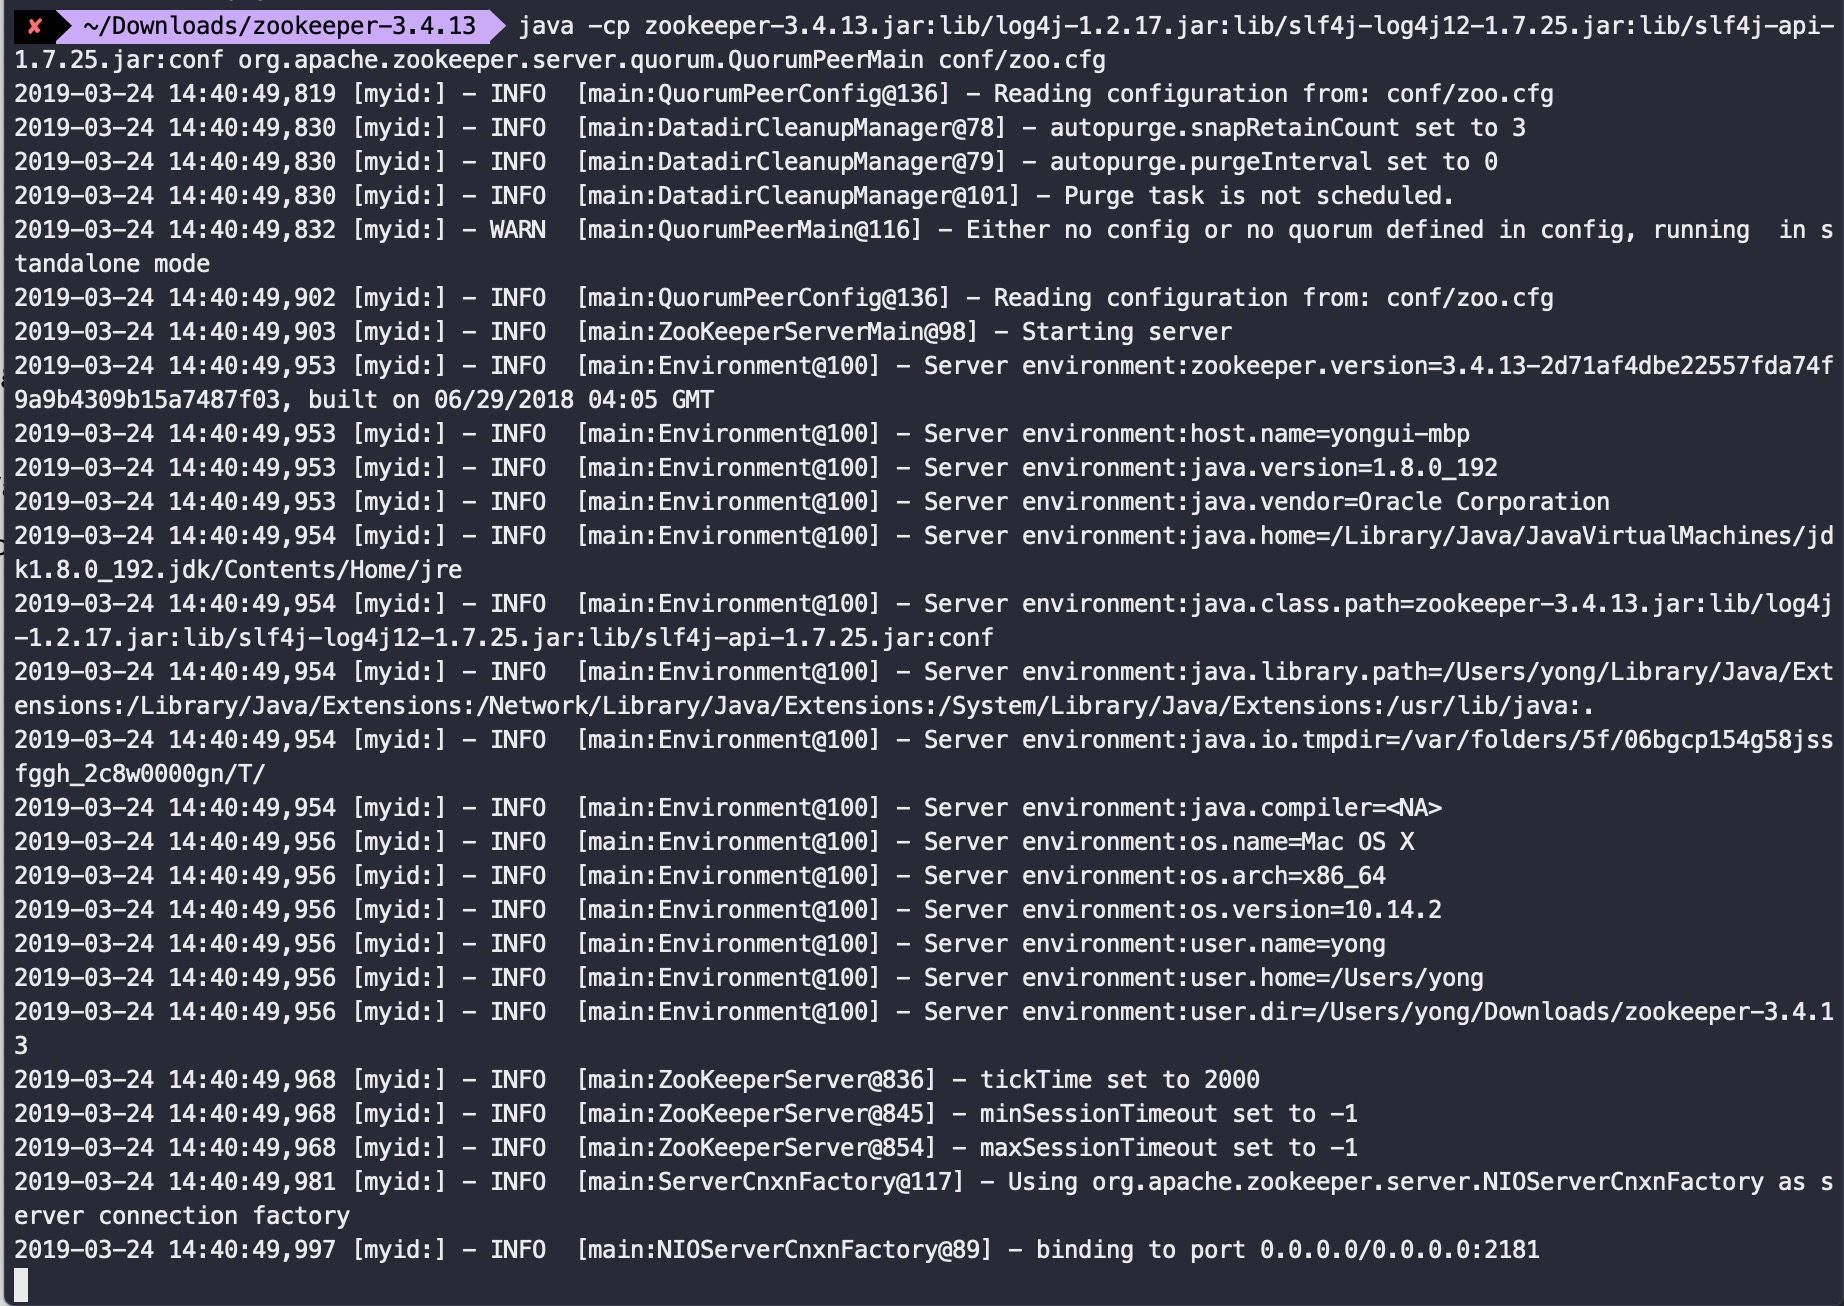Click 'maxSessionTimeout set to -1' text
This screenshot has height=1306, width=1844.
click(1169, 1148)
